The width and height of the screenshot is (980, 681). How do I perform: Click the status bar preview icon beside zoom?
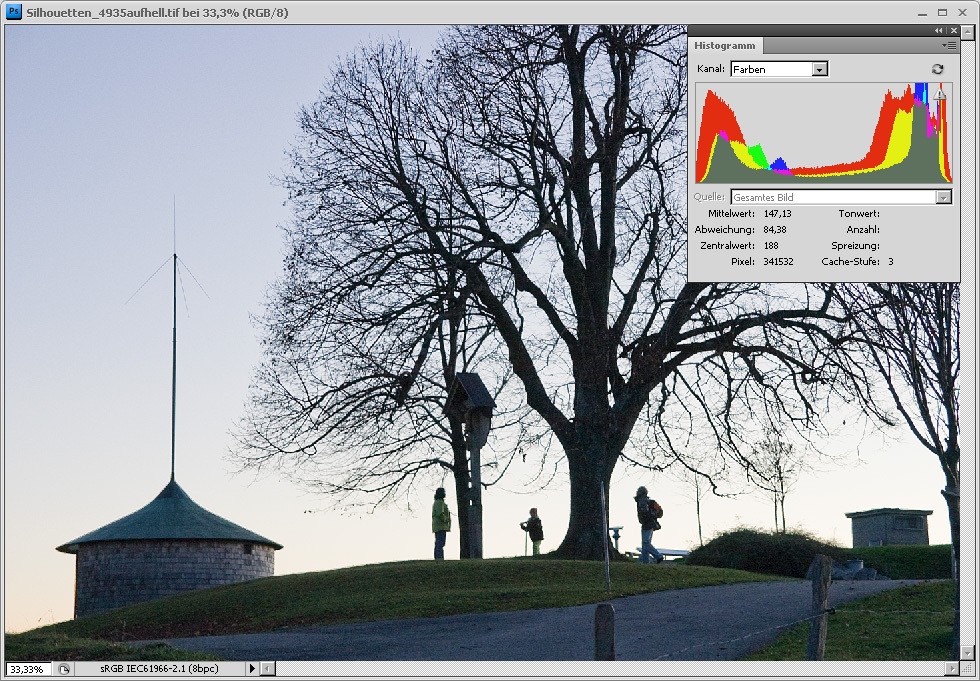[x=63, y=668]
